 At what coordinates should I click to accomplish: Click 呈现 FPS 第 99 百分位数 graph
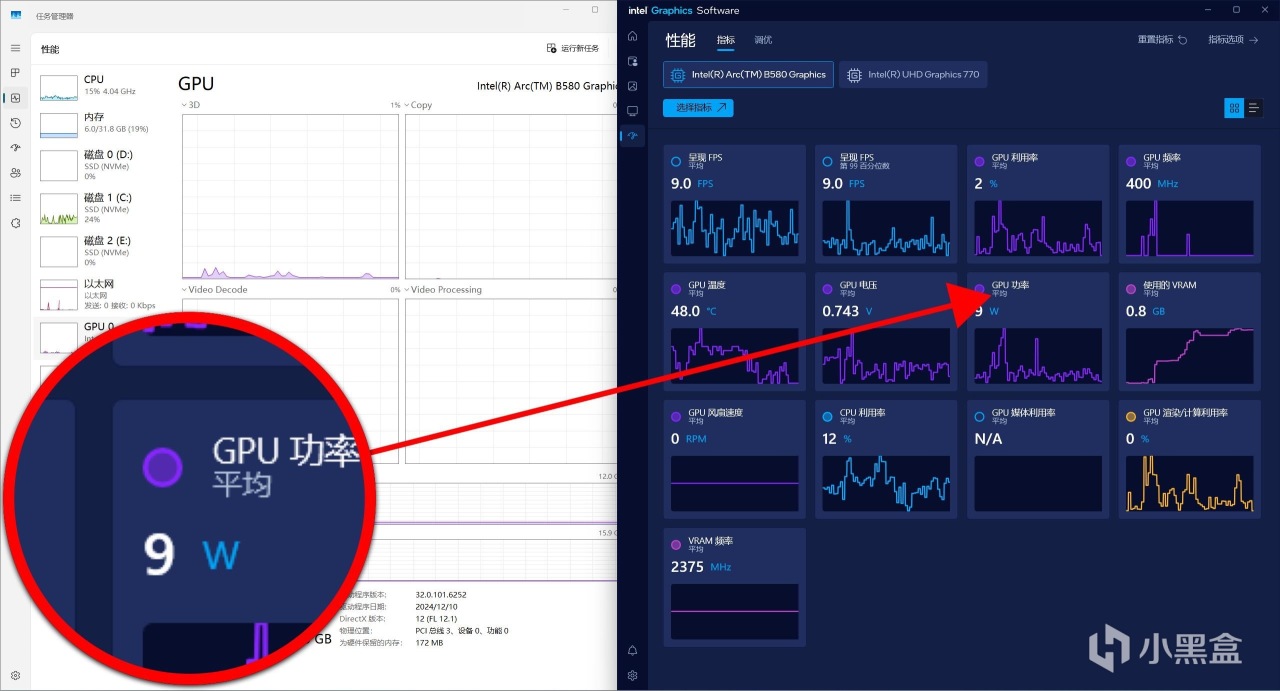[x=886, y=228]
